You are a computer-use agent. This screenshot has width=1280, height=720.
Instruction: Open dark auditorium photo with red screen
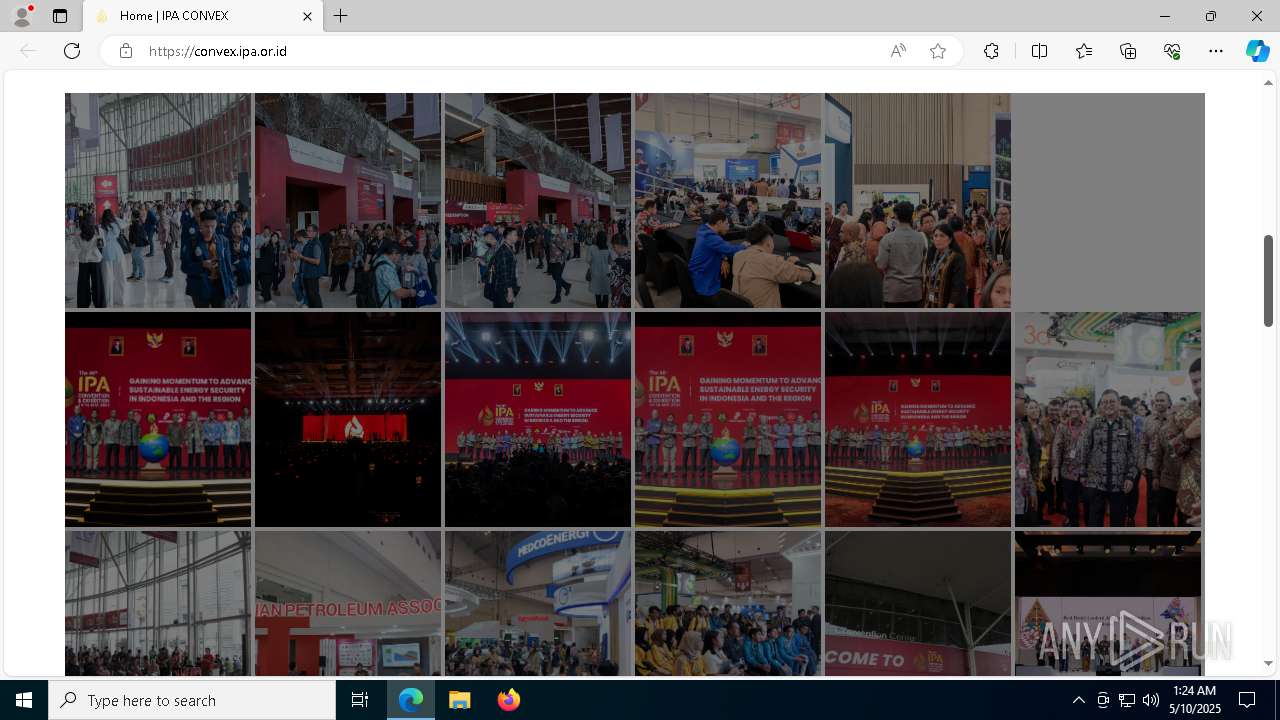tap(348, 419)
